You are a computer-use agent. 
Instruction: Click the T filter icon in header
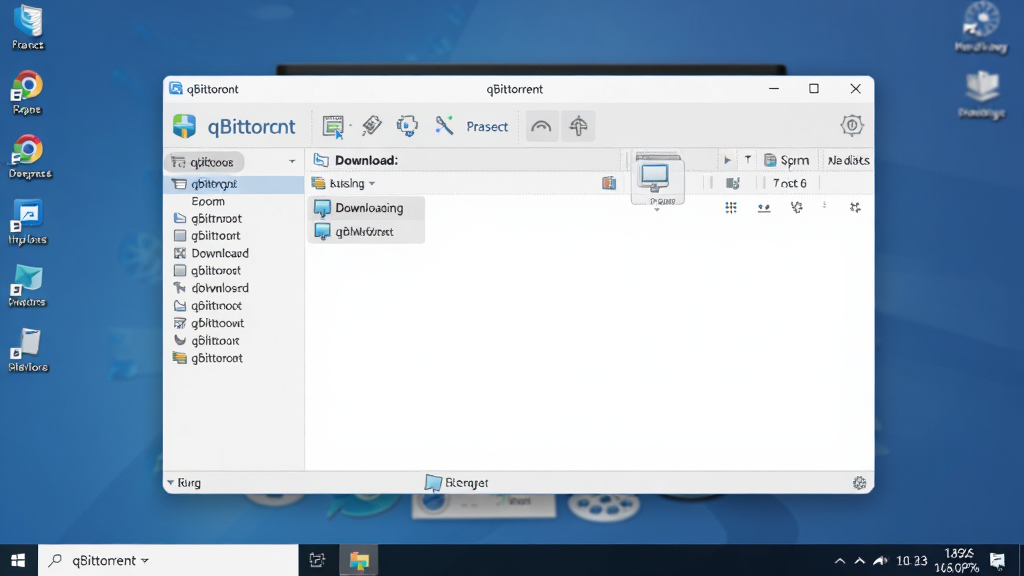coord(748,160)
